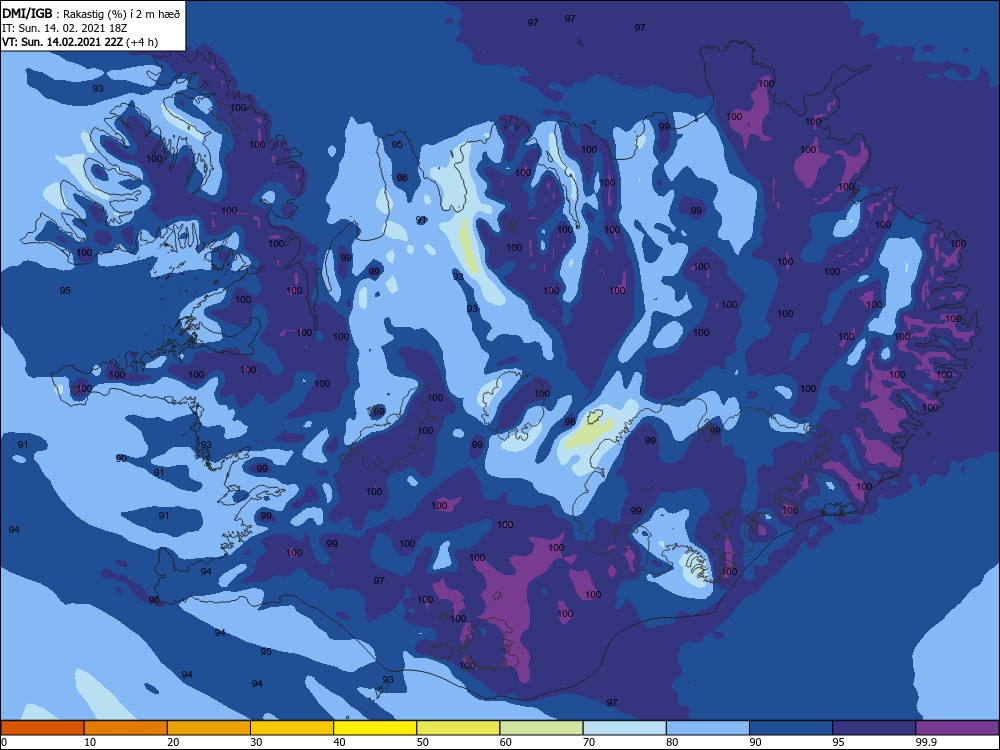The width and height of the screenshot is (1000, 750).
Task: Select the orange 10–20 legend swatch
Action: coord(126,728)
